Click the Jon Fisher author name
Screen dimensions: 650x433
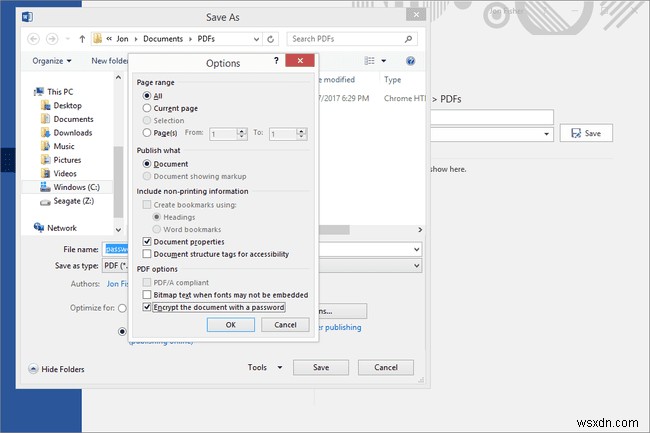point(118,284)
